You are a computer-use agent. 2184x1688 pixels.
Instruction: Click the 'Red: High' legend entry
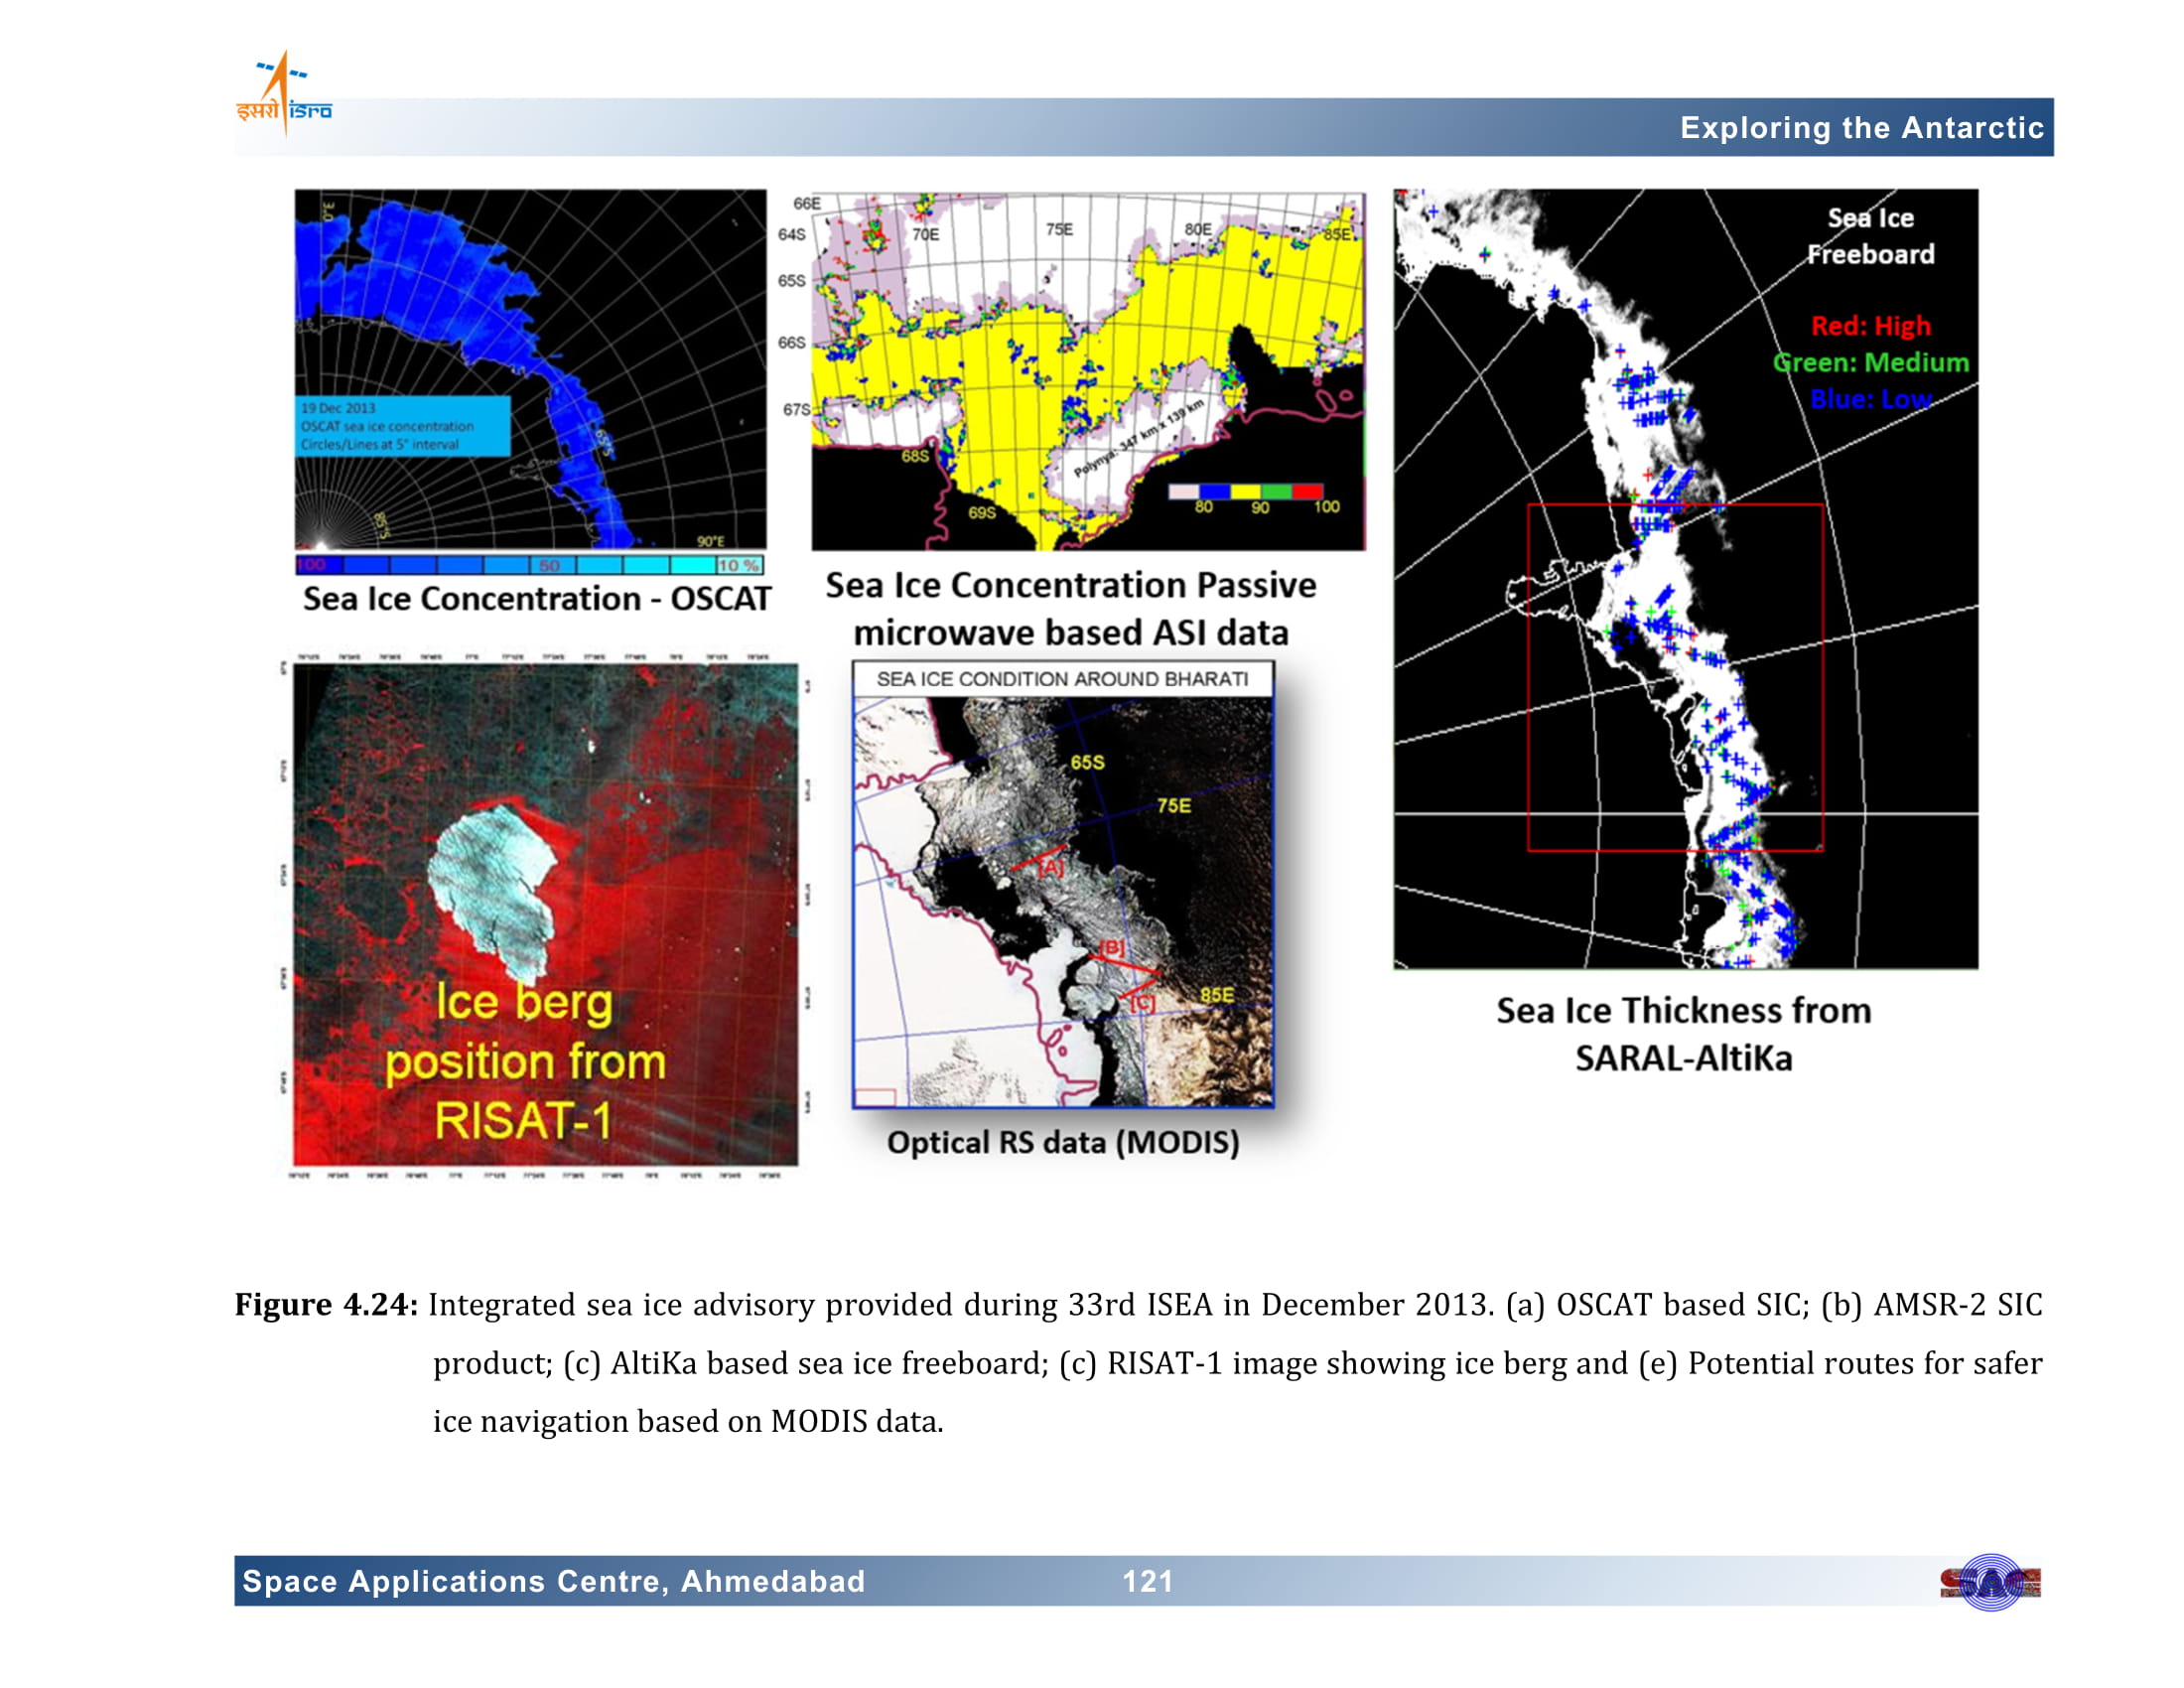pyautogui.click(x=1870, y=326)
